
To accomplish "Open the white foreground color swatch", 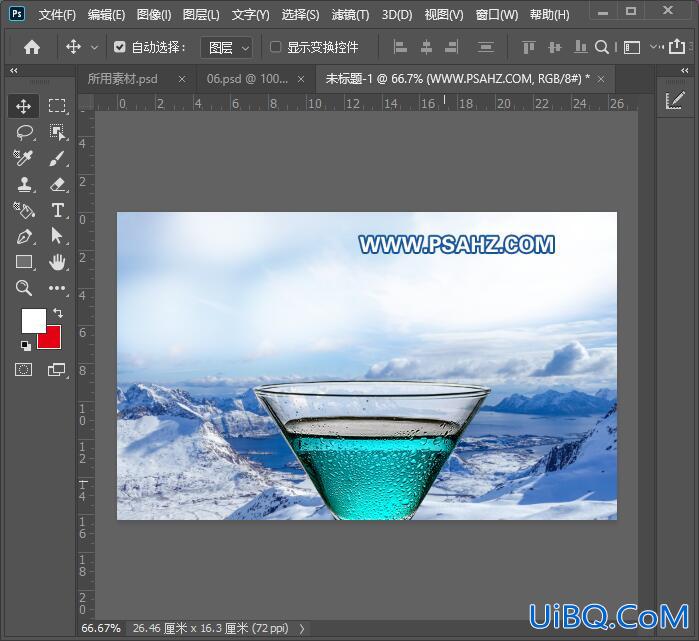I will (x=33, y=320).
